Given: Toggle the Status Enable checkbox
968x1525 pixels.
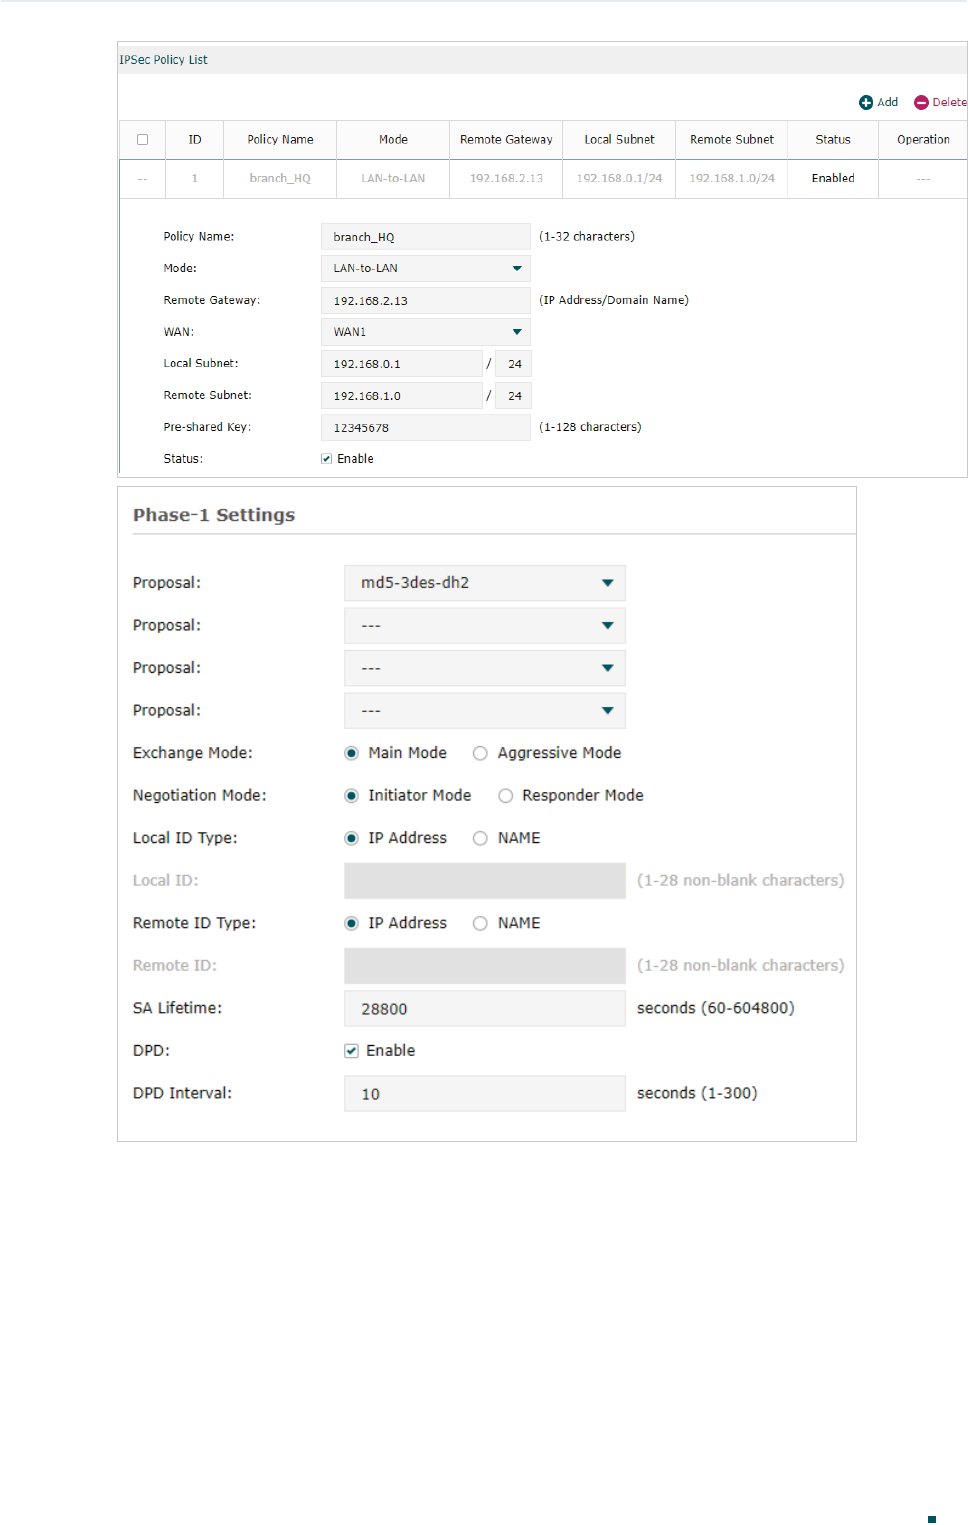Looking at the screenshot, I should (326, 459).
